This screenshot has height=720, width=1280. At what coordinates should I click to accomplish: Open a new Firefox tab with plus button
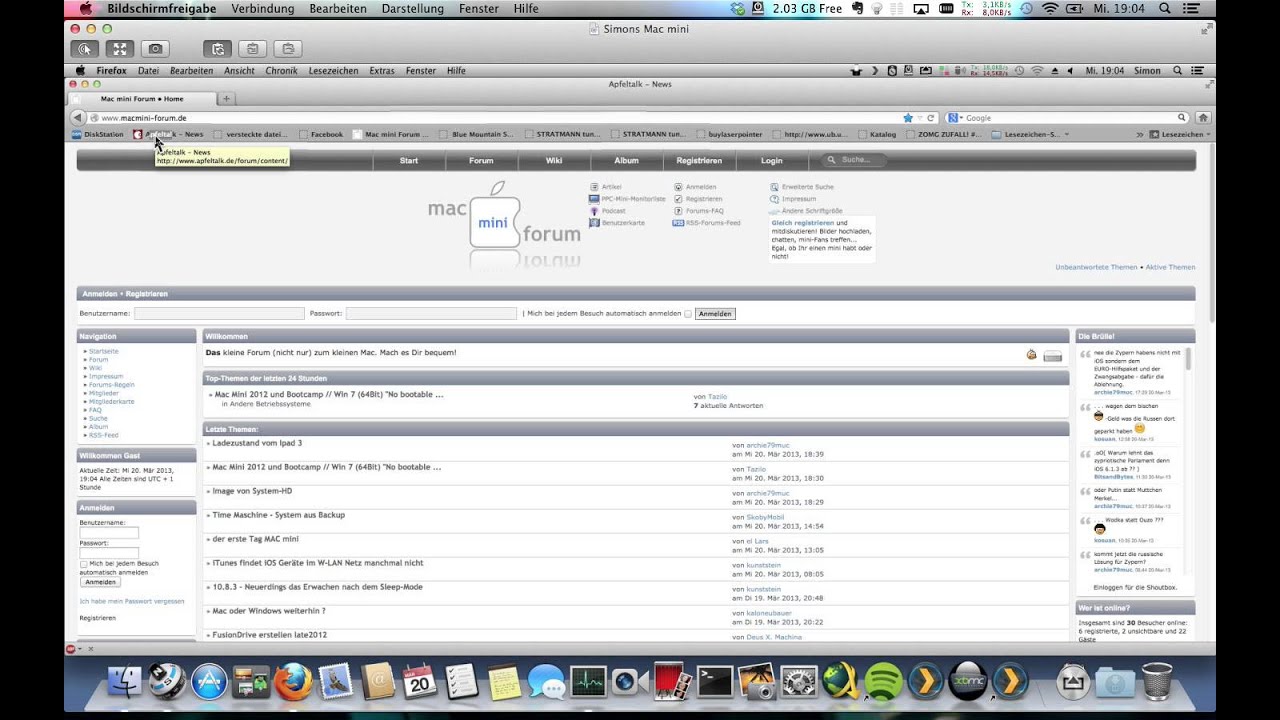pyautogui.click(x=227, y=99)
